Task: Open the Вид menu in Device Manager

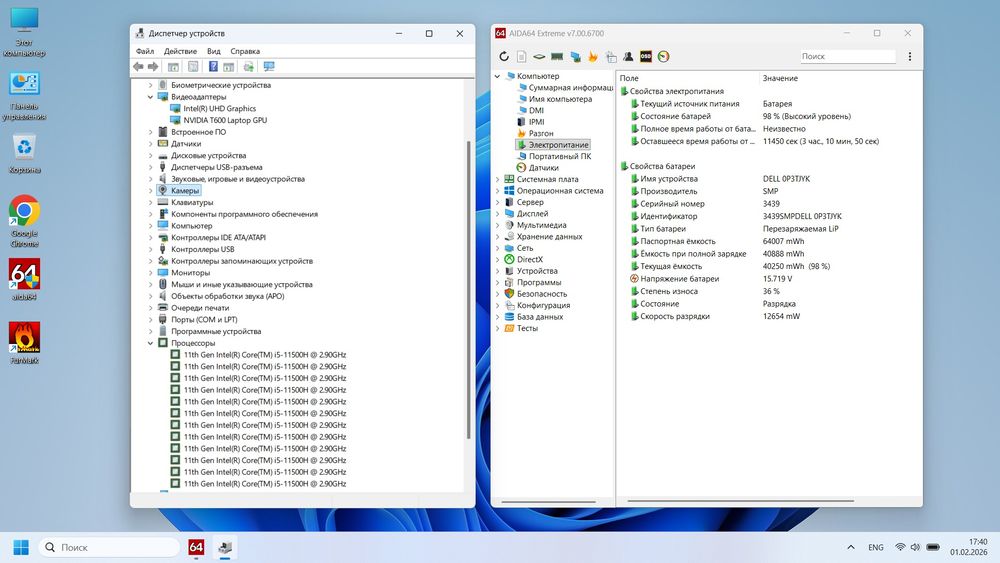Action: click(214, 51)
